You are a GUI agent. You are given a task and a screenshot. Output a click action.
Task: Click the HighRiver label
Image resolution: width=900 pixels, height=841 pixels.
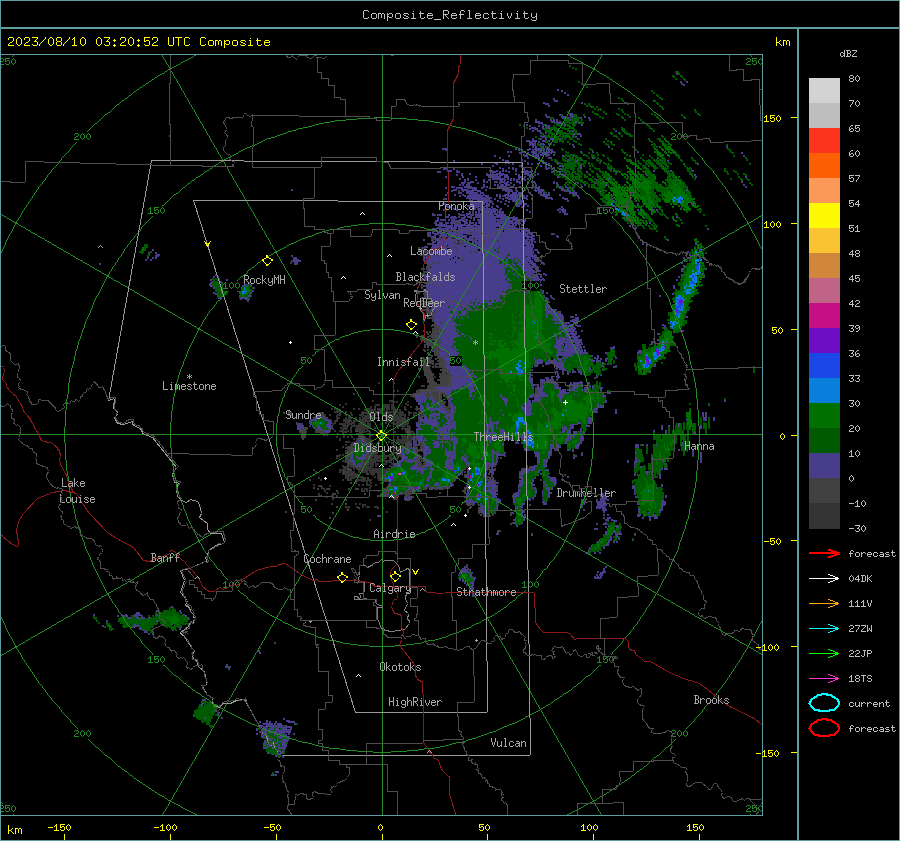click(x=415, y=702)
